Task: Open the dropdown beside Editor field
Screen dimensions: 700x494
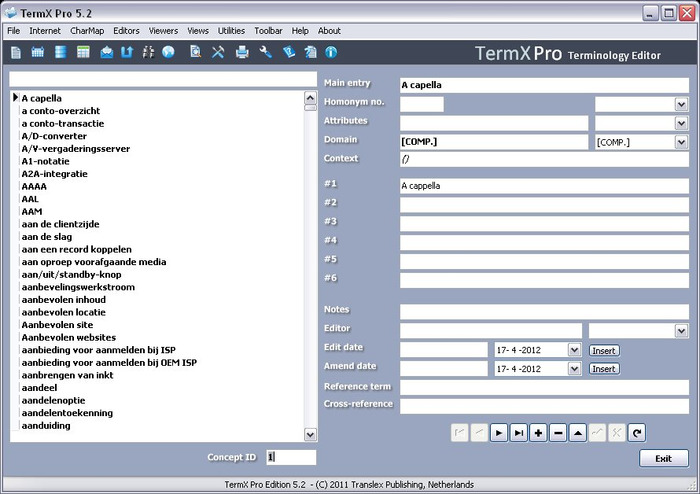Action: coord(681,331)
